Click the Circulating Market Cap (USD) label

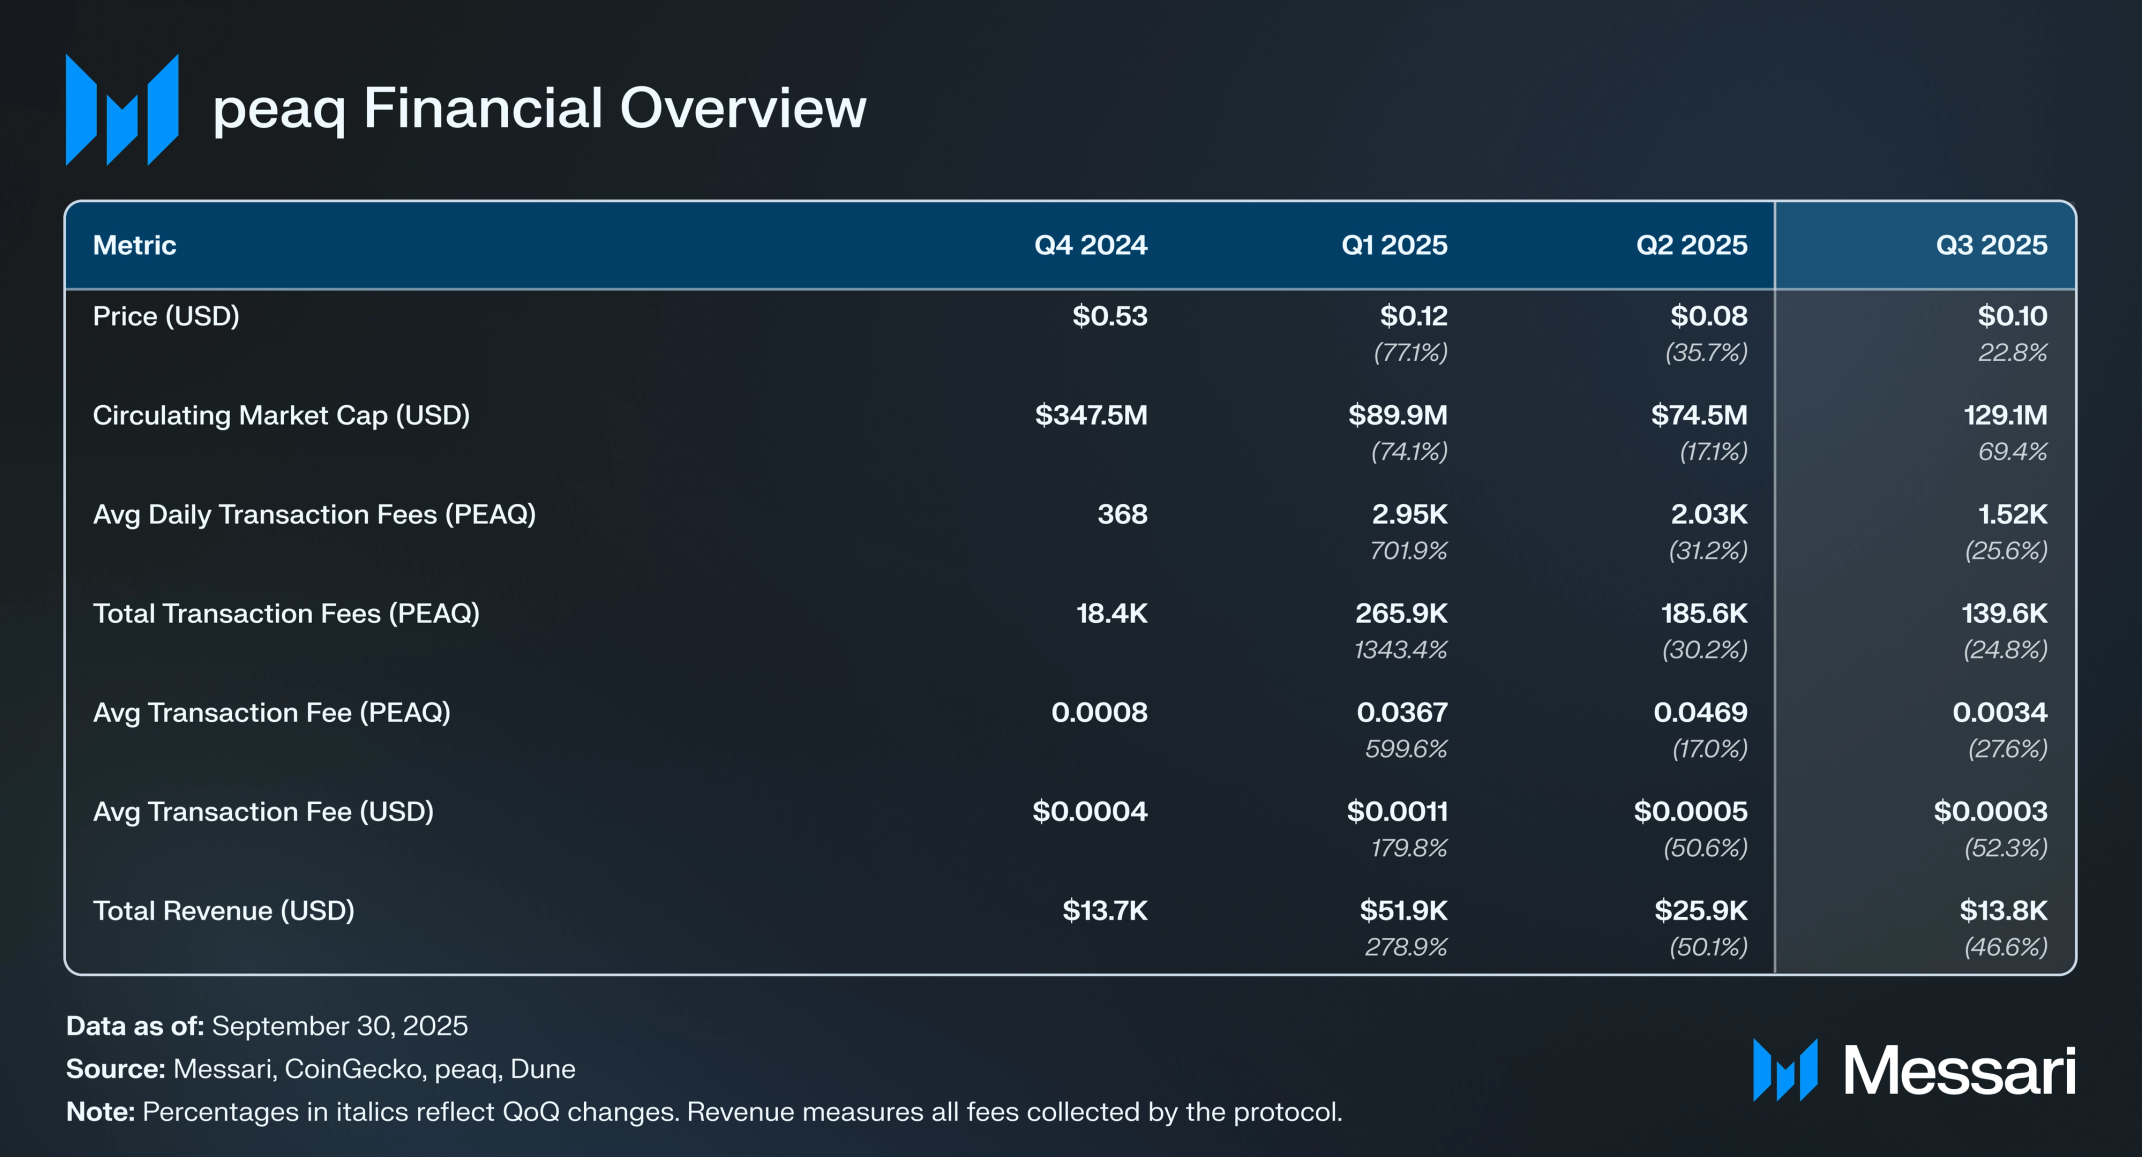pos(281,415)
